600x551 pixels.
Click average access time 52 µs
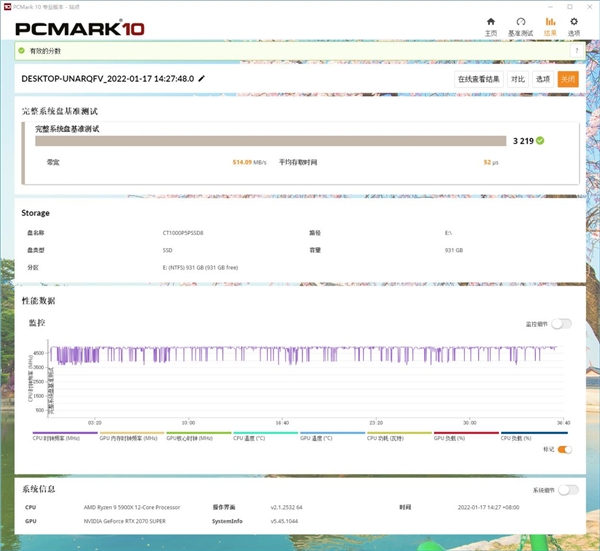click(491, 162)
